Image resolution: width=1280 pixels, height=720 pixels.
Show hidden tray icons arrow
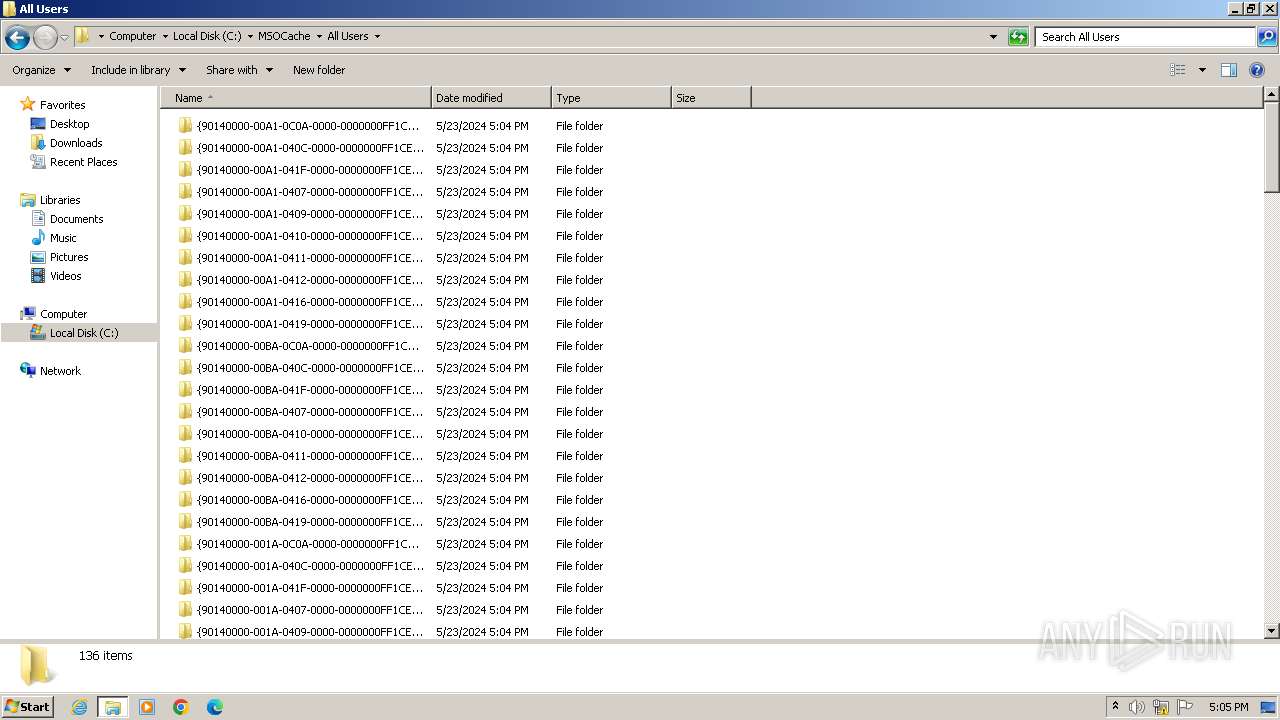1115,707
